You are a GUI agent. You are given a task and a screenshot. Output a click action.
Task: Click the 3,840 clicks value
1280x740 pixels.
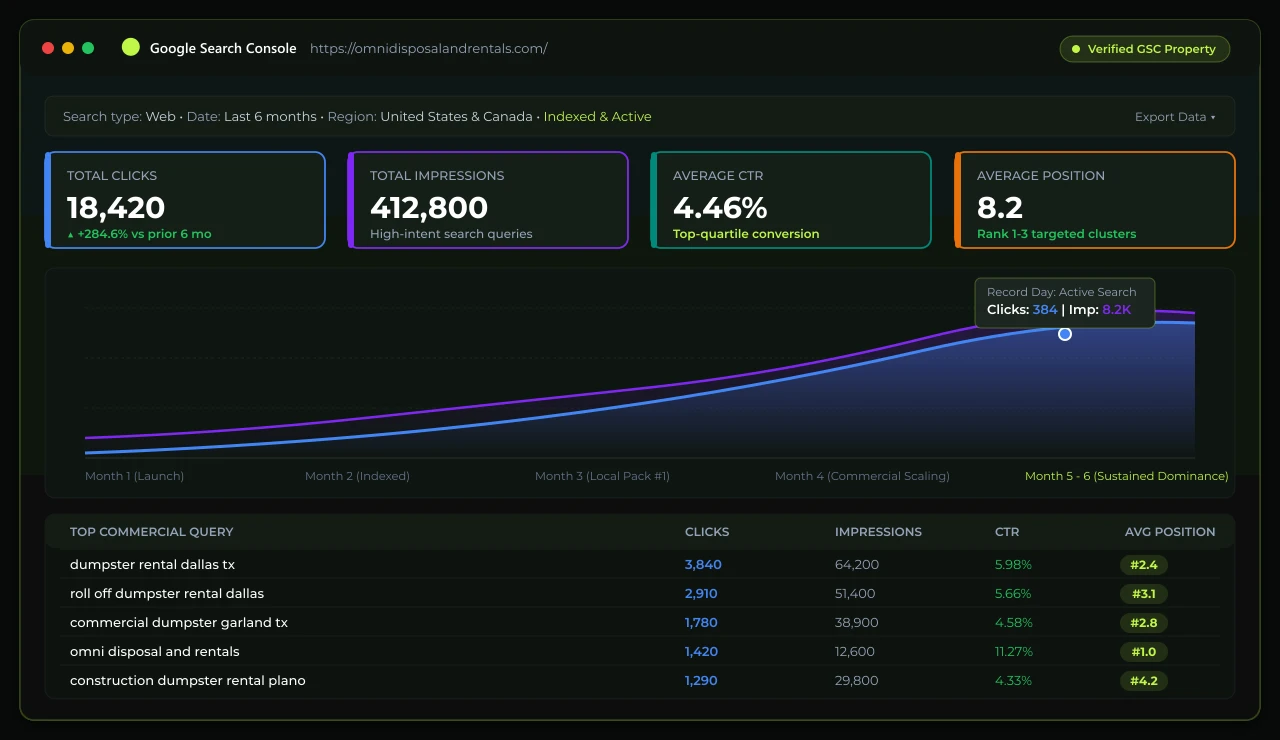pyautogui.click(x=703, y=565)
